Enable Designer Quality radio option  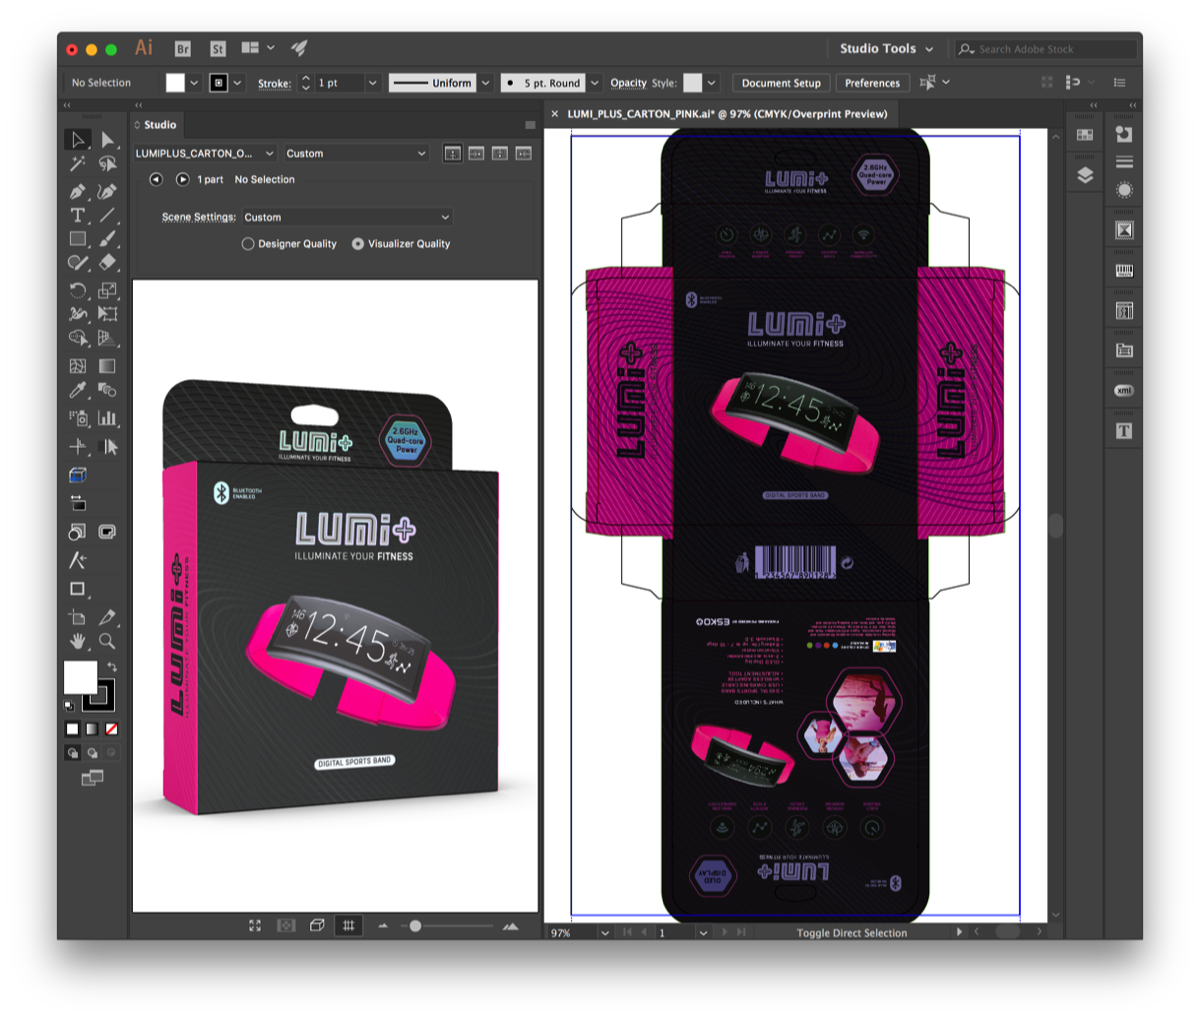248,244
